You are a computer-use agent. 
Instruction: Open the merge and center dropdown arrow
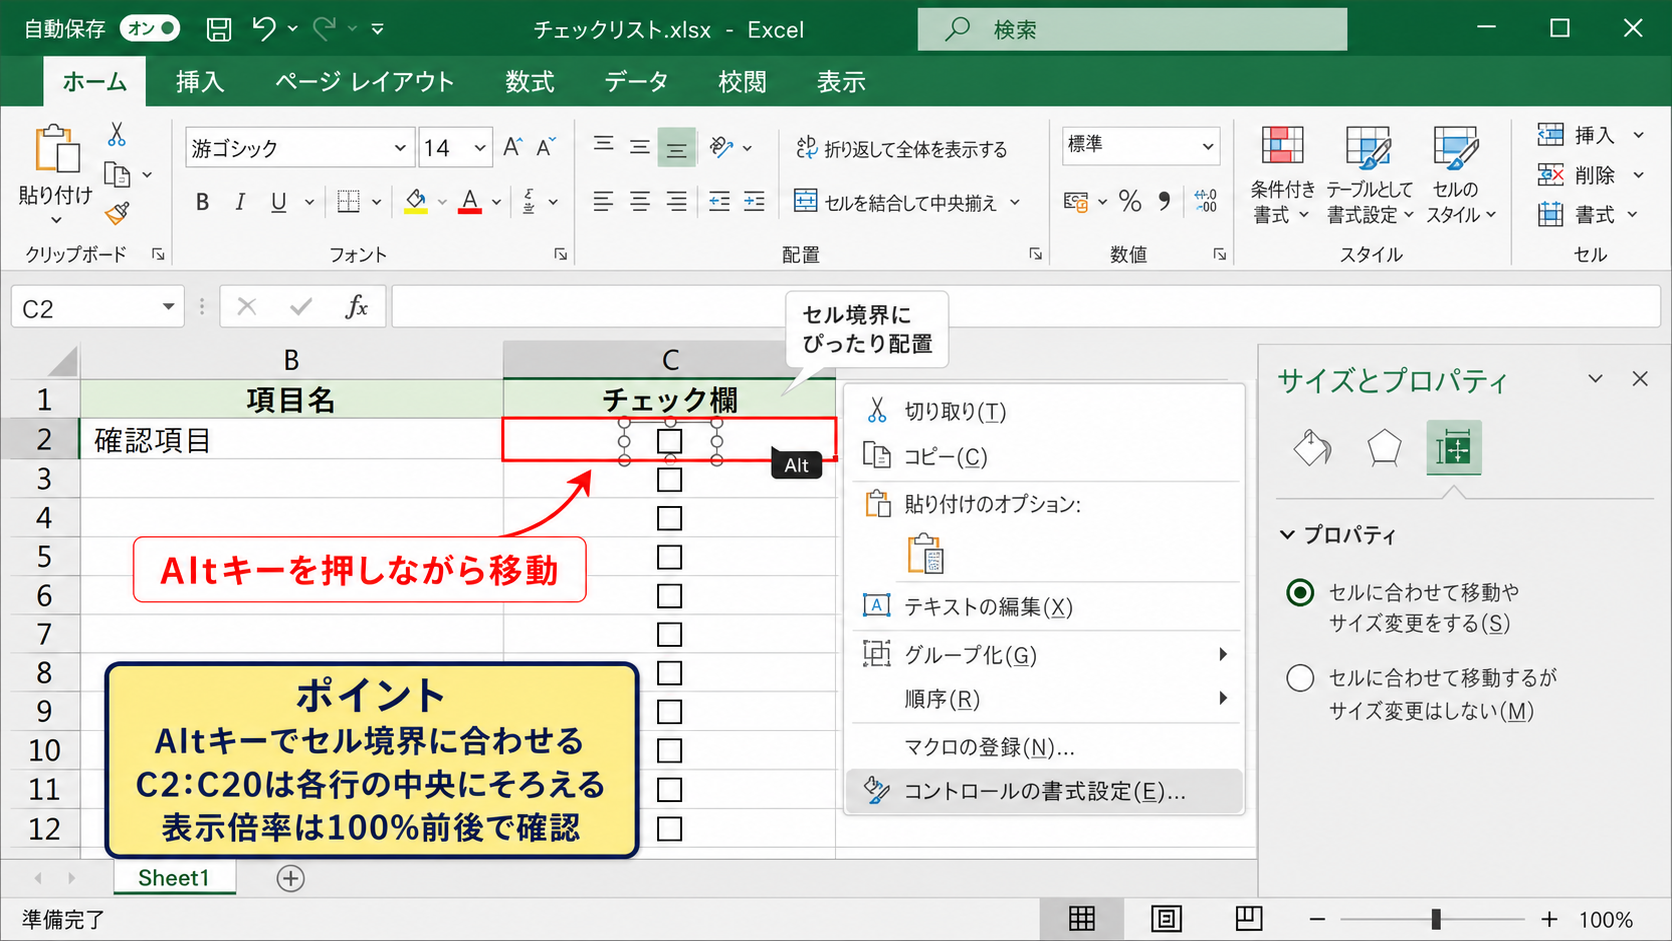click(1015, 202)
